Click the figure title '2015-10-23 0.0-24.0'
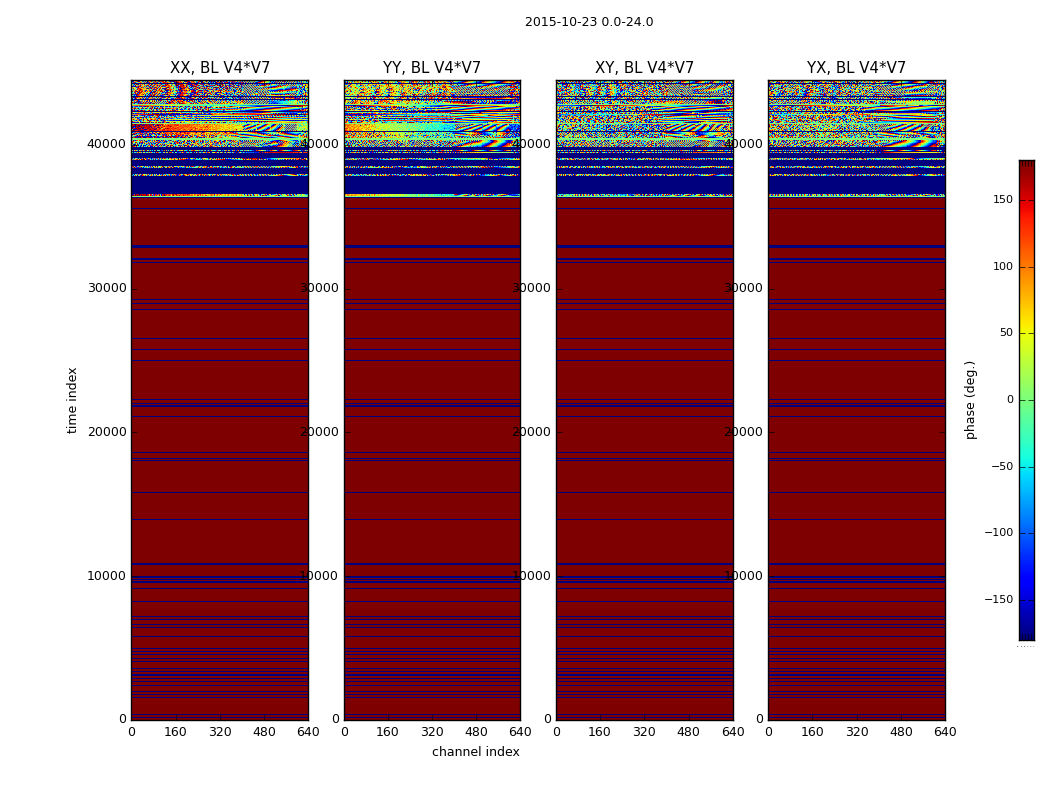The image size is (1050, 800). pyautogui.click(x=588, y=22)
